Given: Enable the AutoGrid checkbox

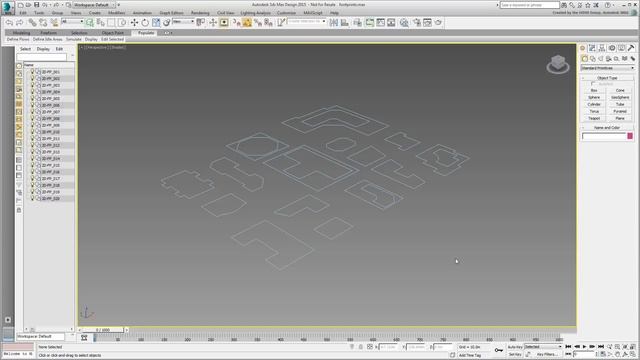Looking at the screenshot, I should 593,84.
